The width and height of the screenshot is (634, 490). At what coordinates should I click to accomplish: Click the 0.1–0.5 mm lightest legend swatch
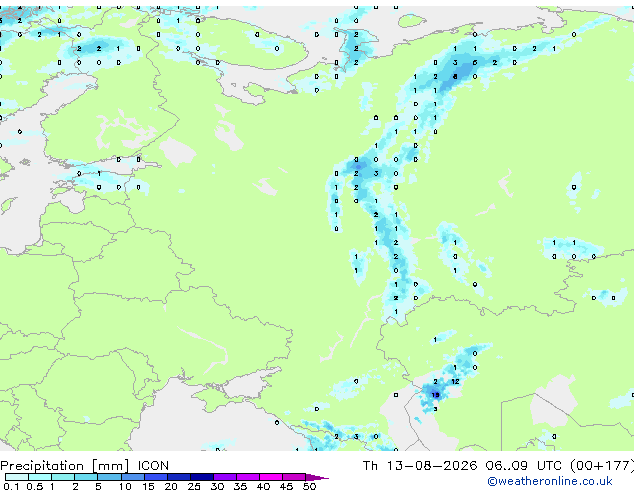coord(17,477)
